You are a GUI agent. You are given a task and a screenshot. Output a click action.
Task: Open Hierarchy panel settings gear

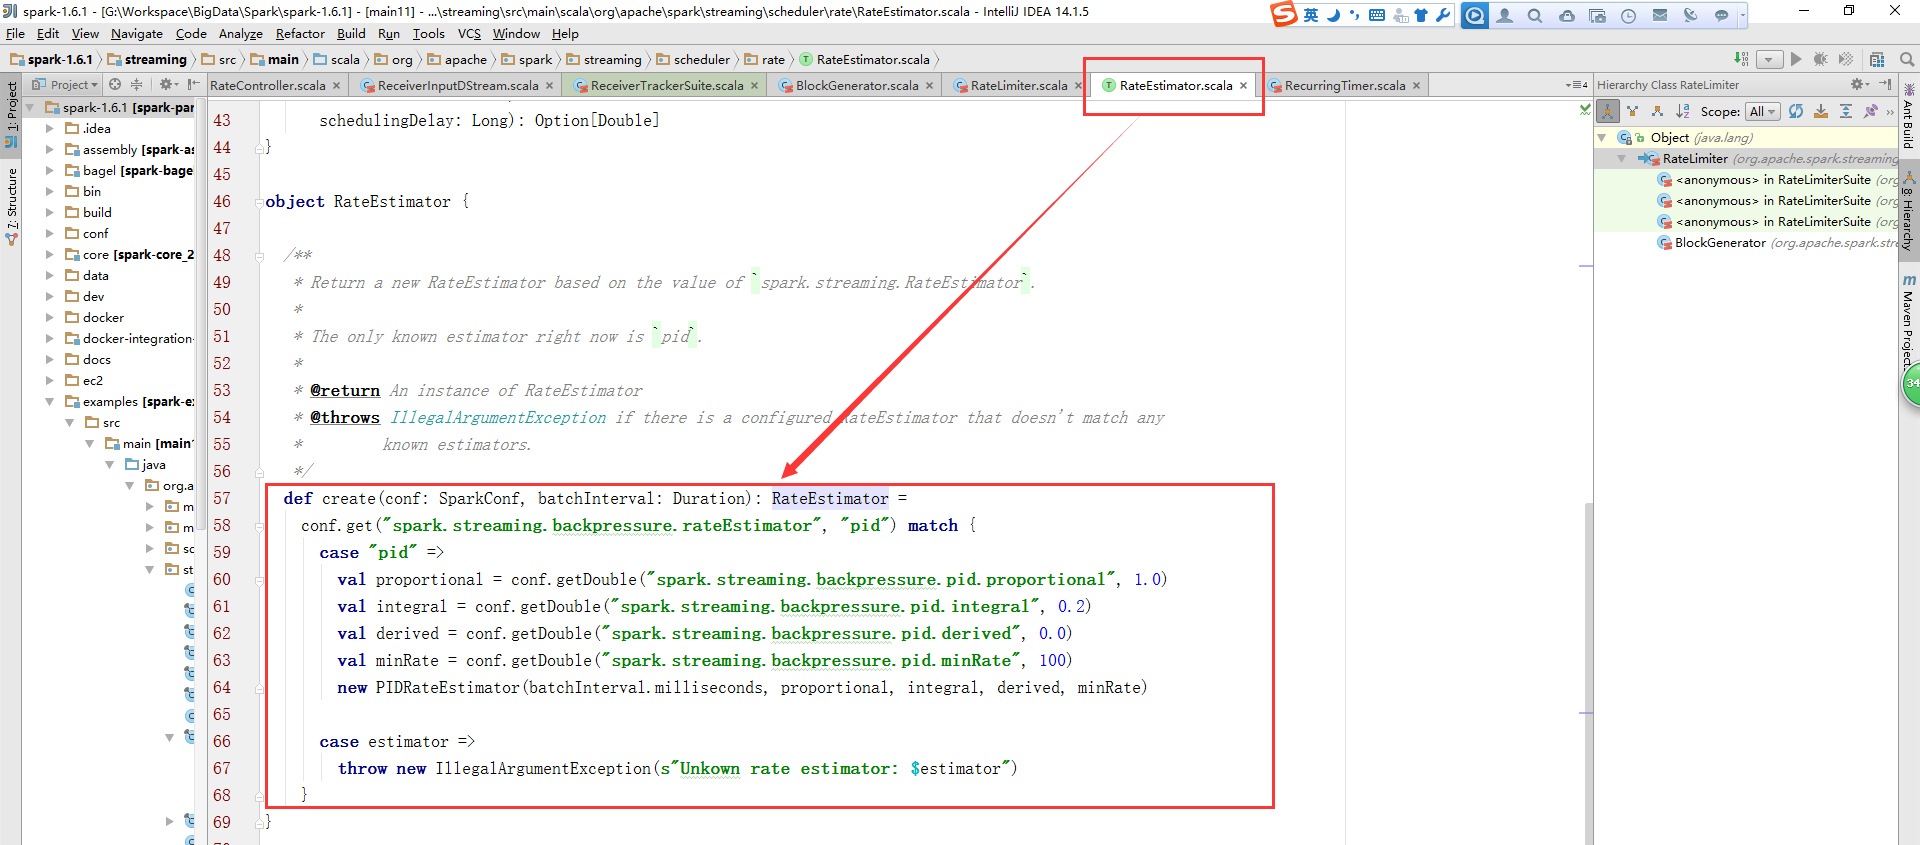[x=1859, y=84]
